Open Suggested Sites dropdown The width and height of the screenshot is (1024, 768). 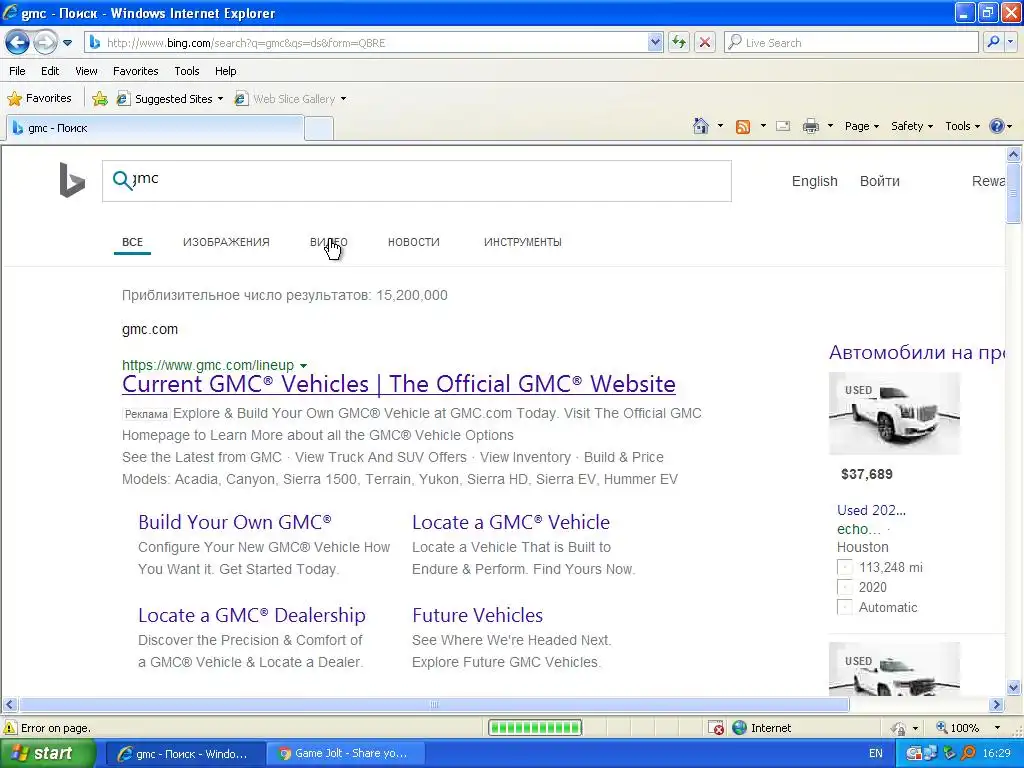click(x=169, y=99)
